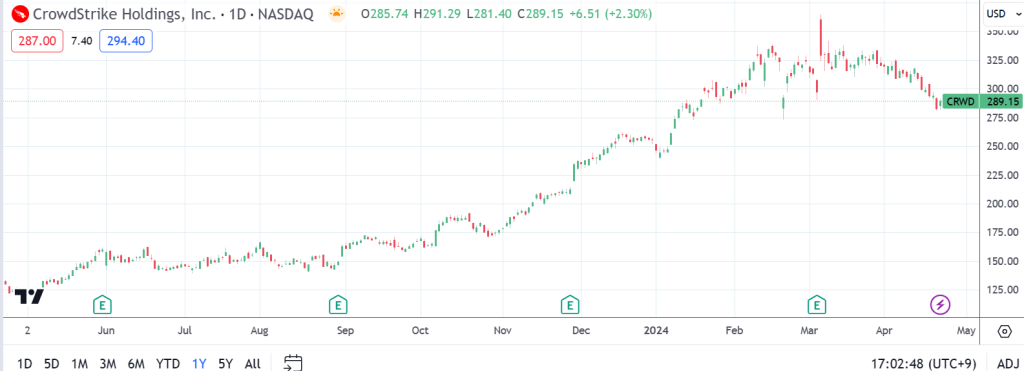Screen dimensions: 1024x371
Task: Select the 5D time range
Action: [x=52, y=364]
